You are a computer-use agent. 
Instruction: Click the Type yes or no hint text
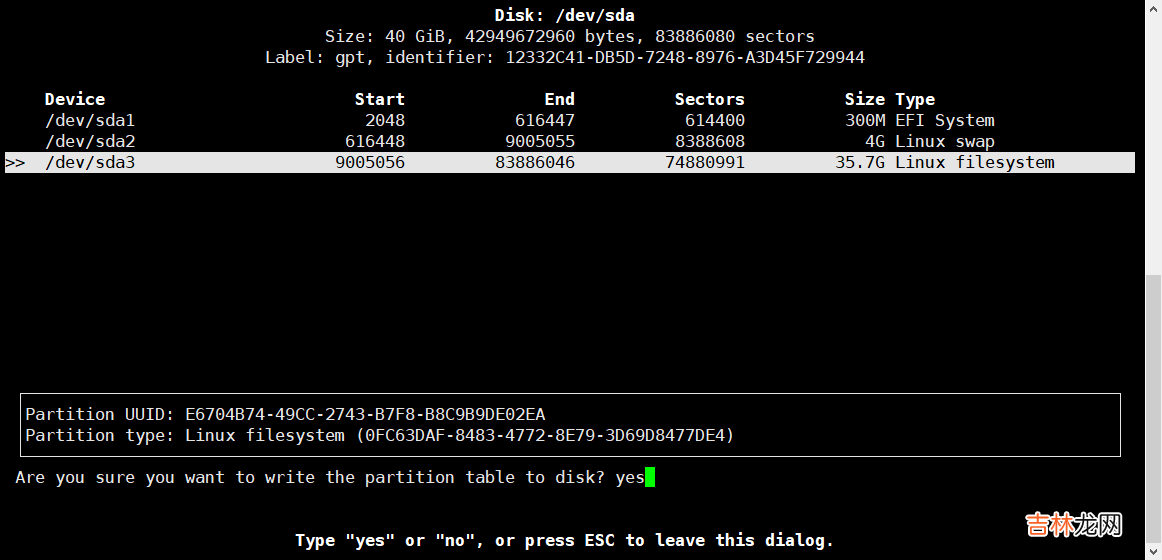564,540
